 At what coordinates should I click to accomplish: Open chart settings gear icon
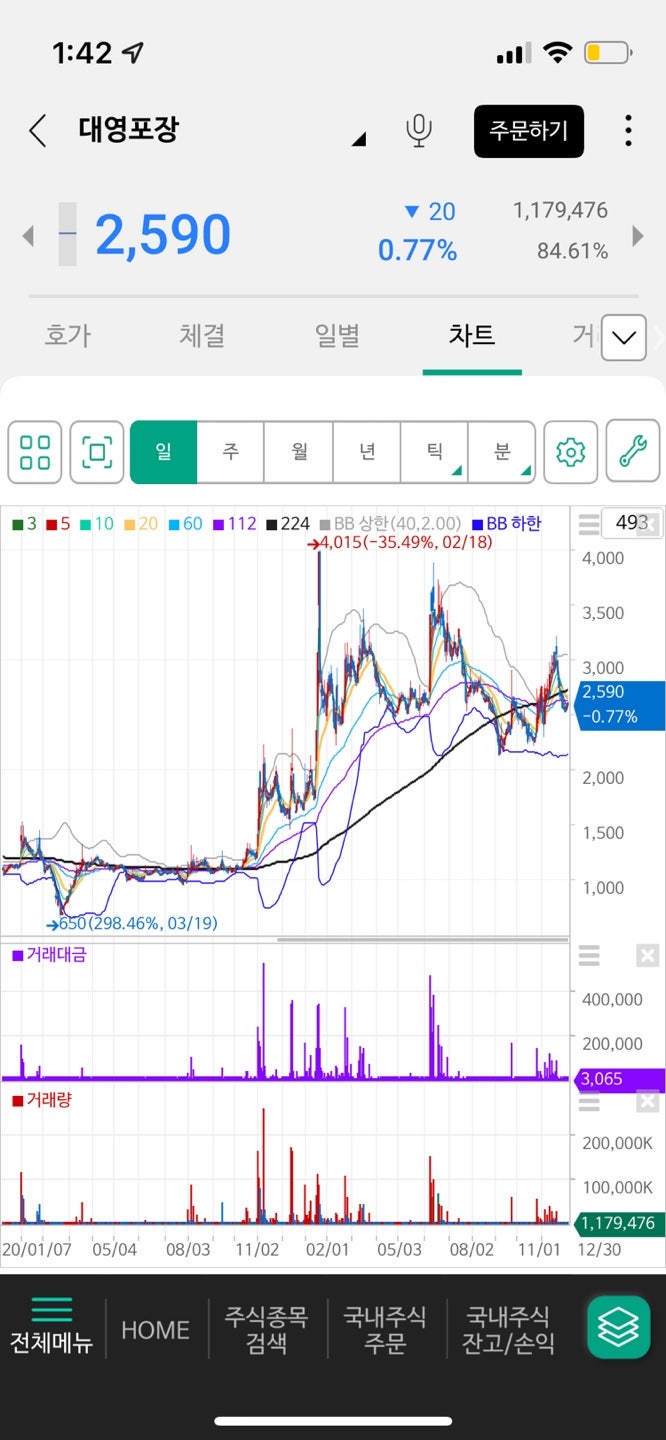click(x=570, y=452)
